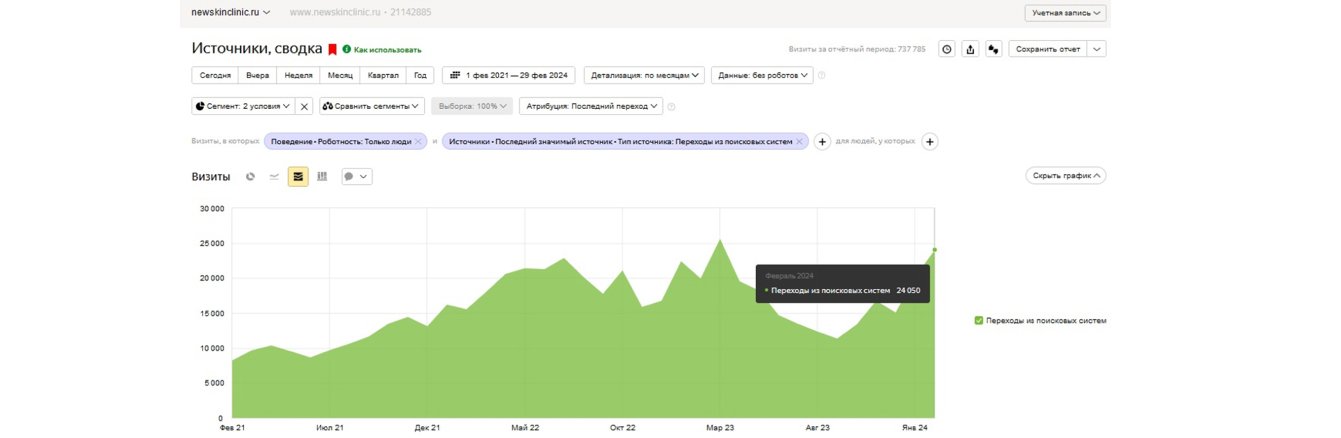Viewport: 1341px width, 438px height.
Task: Remove the 'Только люди' filter chip
Action: point(418,142)
